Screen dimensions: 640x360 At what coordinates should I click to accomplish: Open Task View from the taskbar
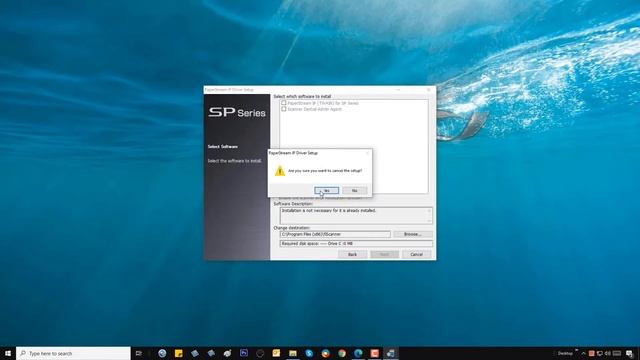139,353
